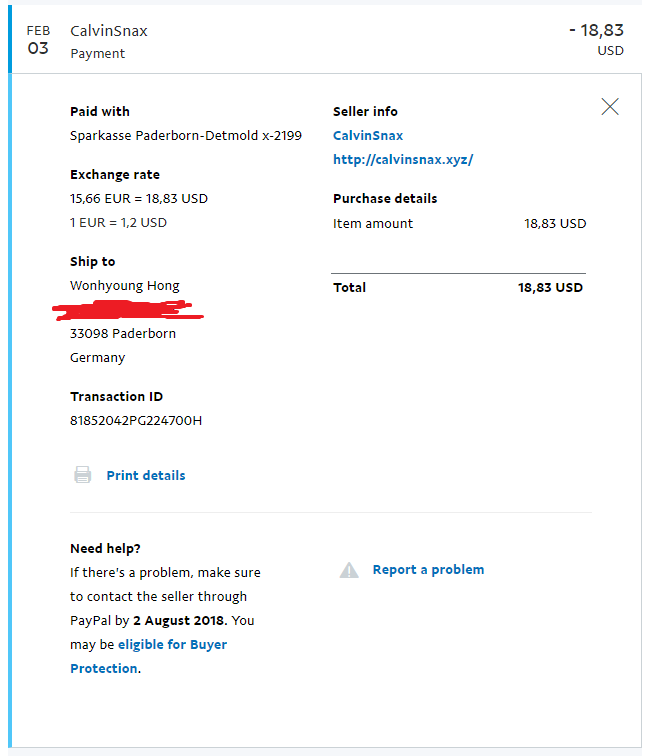The height and width of the screenshot is (756, 650).
Task: Click the red redacted address line
Action: click(x=128, y=310)
